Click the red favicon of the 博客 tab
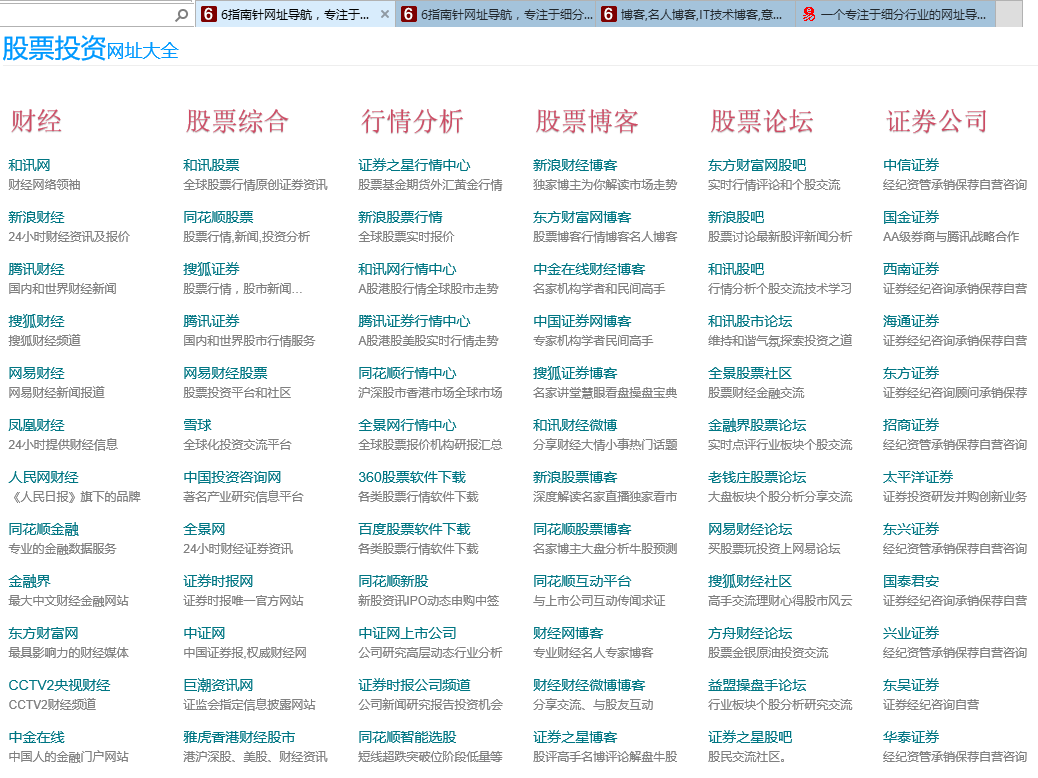Screen dimensions: 1038x778 (x=608, y=14)
